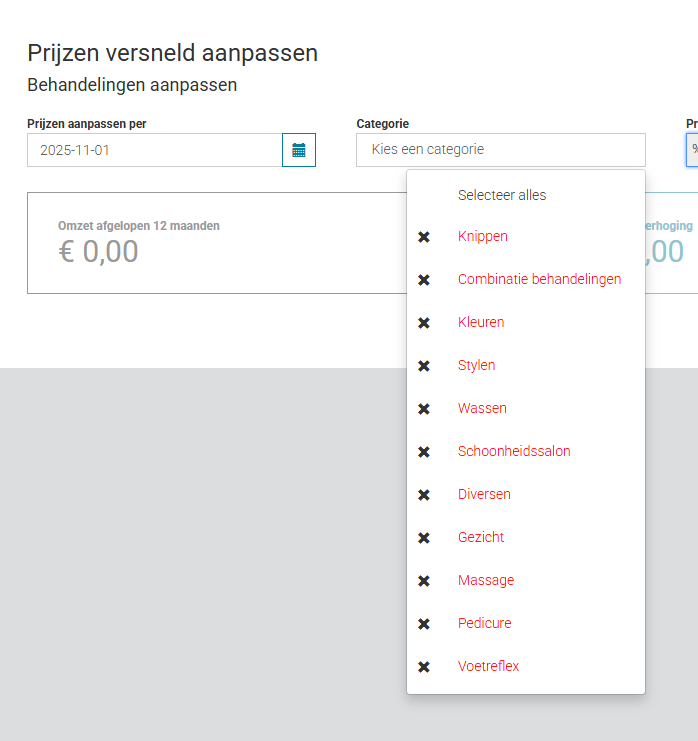This screenshot has height=741, width=698.
Task: Click the Massage category label
Action: 486,580
